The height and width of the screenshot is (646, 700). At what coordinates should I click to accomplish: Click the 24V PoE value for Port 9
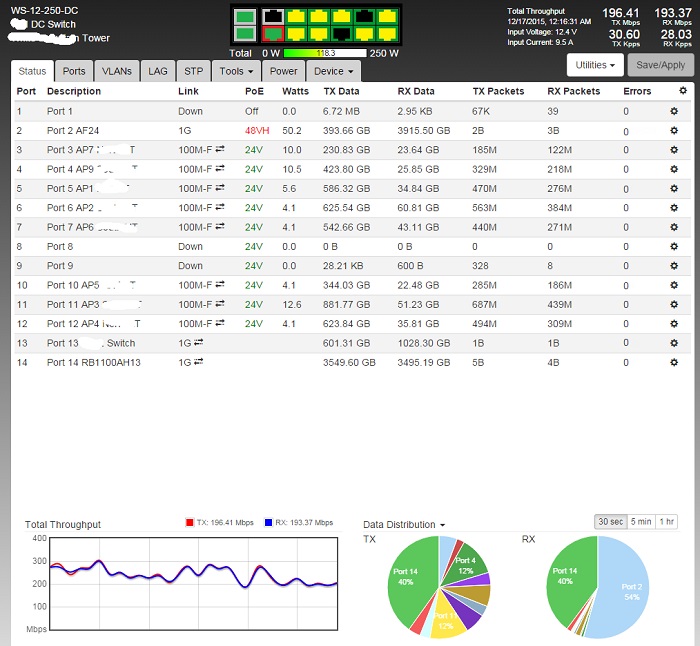[x=254, y=266]
